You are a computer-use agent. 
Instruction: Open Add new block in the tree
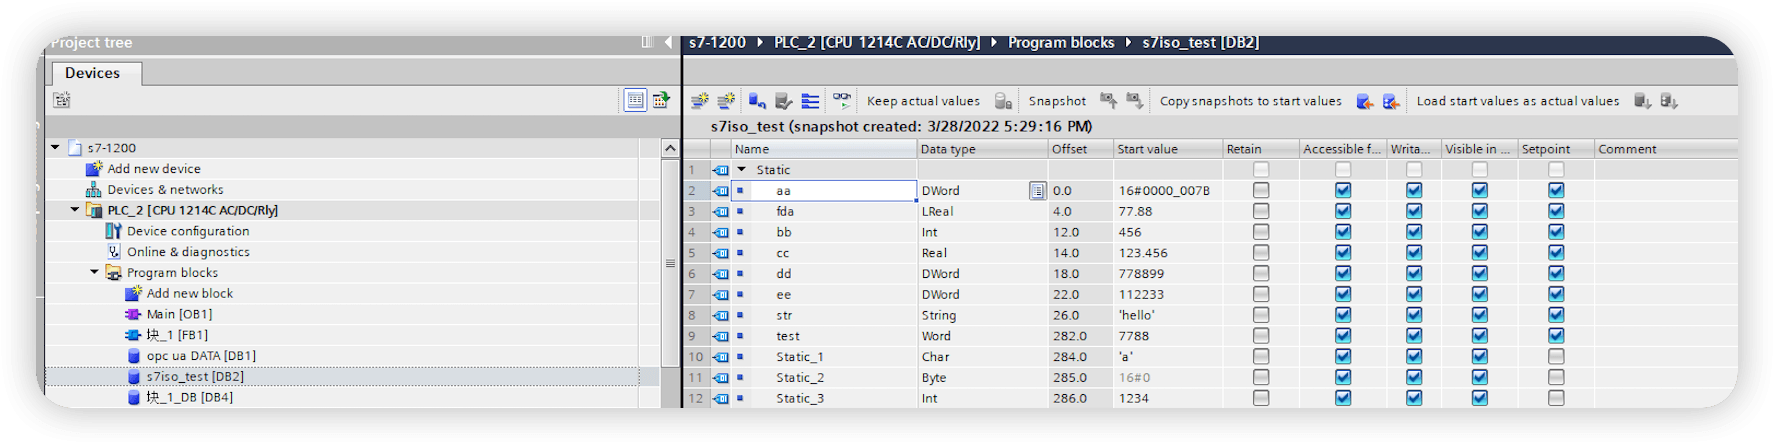189,294
